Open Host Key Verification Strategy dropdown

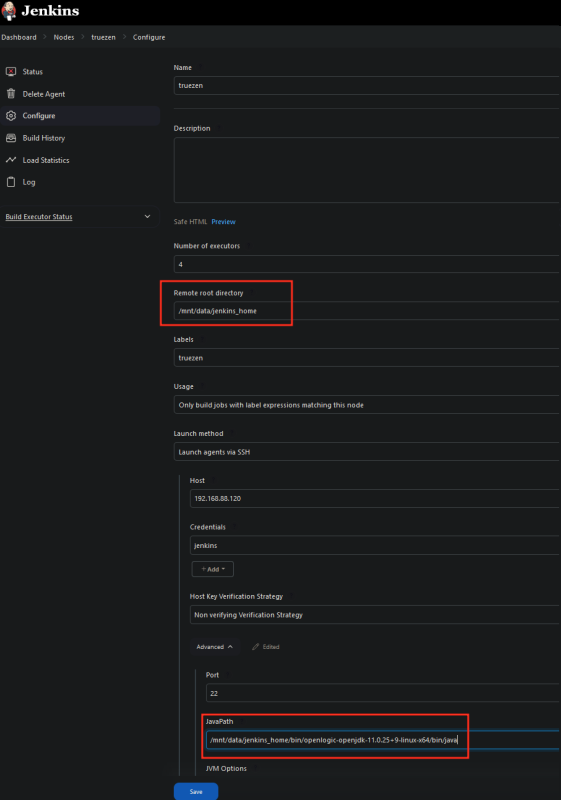pos(375,615)
